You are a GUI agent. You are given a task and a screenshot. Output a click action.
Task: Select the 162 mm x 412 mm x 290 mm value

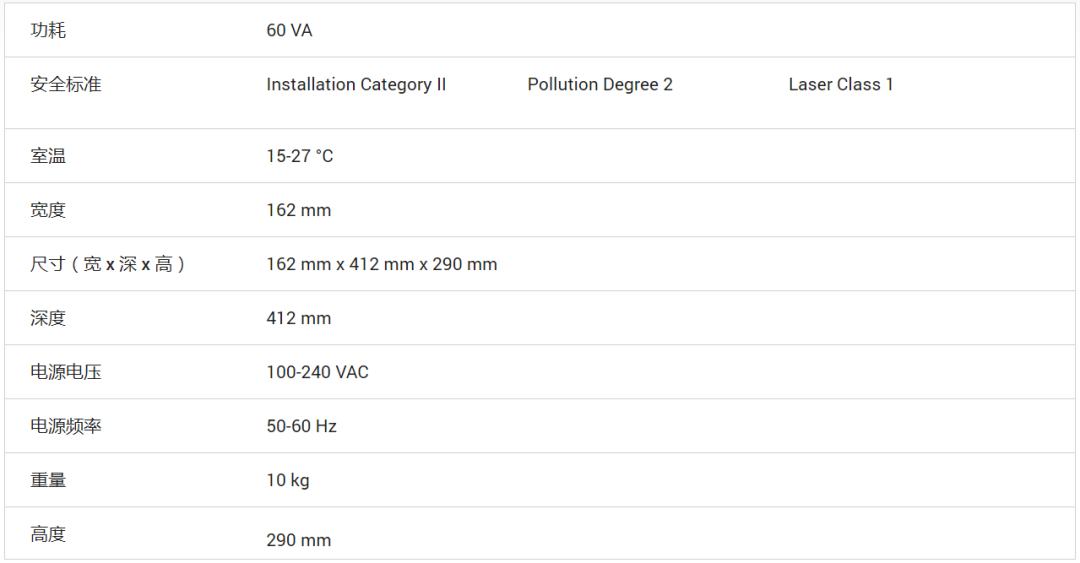(381, 265)
